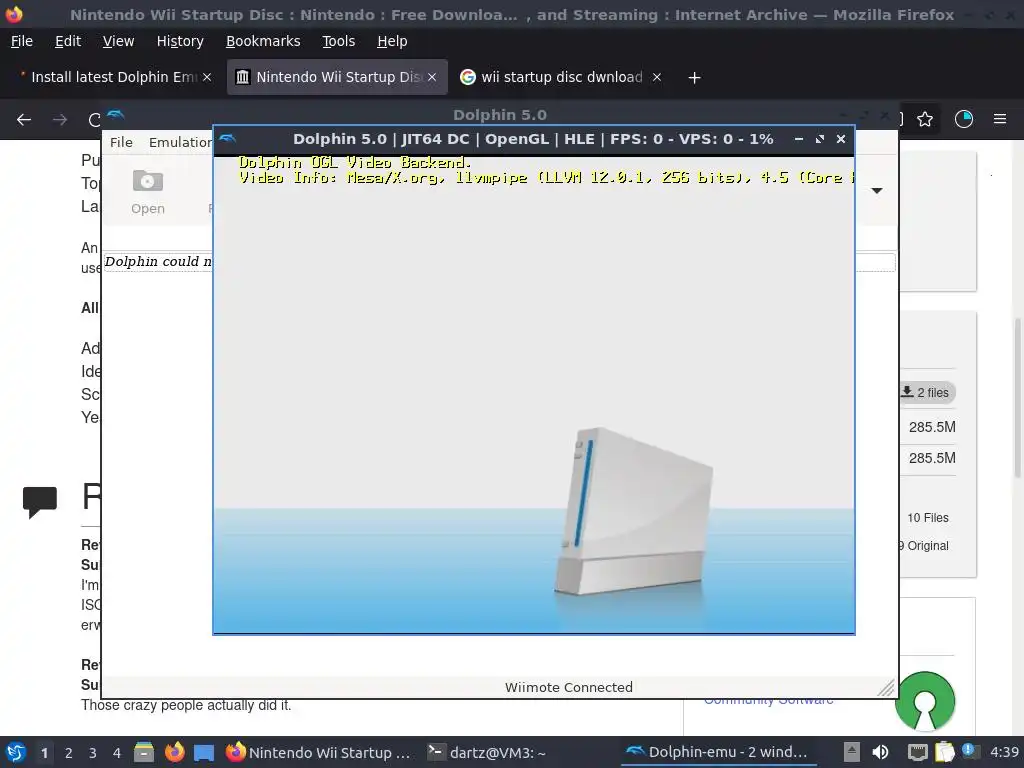Open the Firefox Edit menu
The image size is (1024, 768).
point(68,41)
